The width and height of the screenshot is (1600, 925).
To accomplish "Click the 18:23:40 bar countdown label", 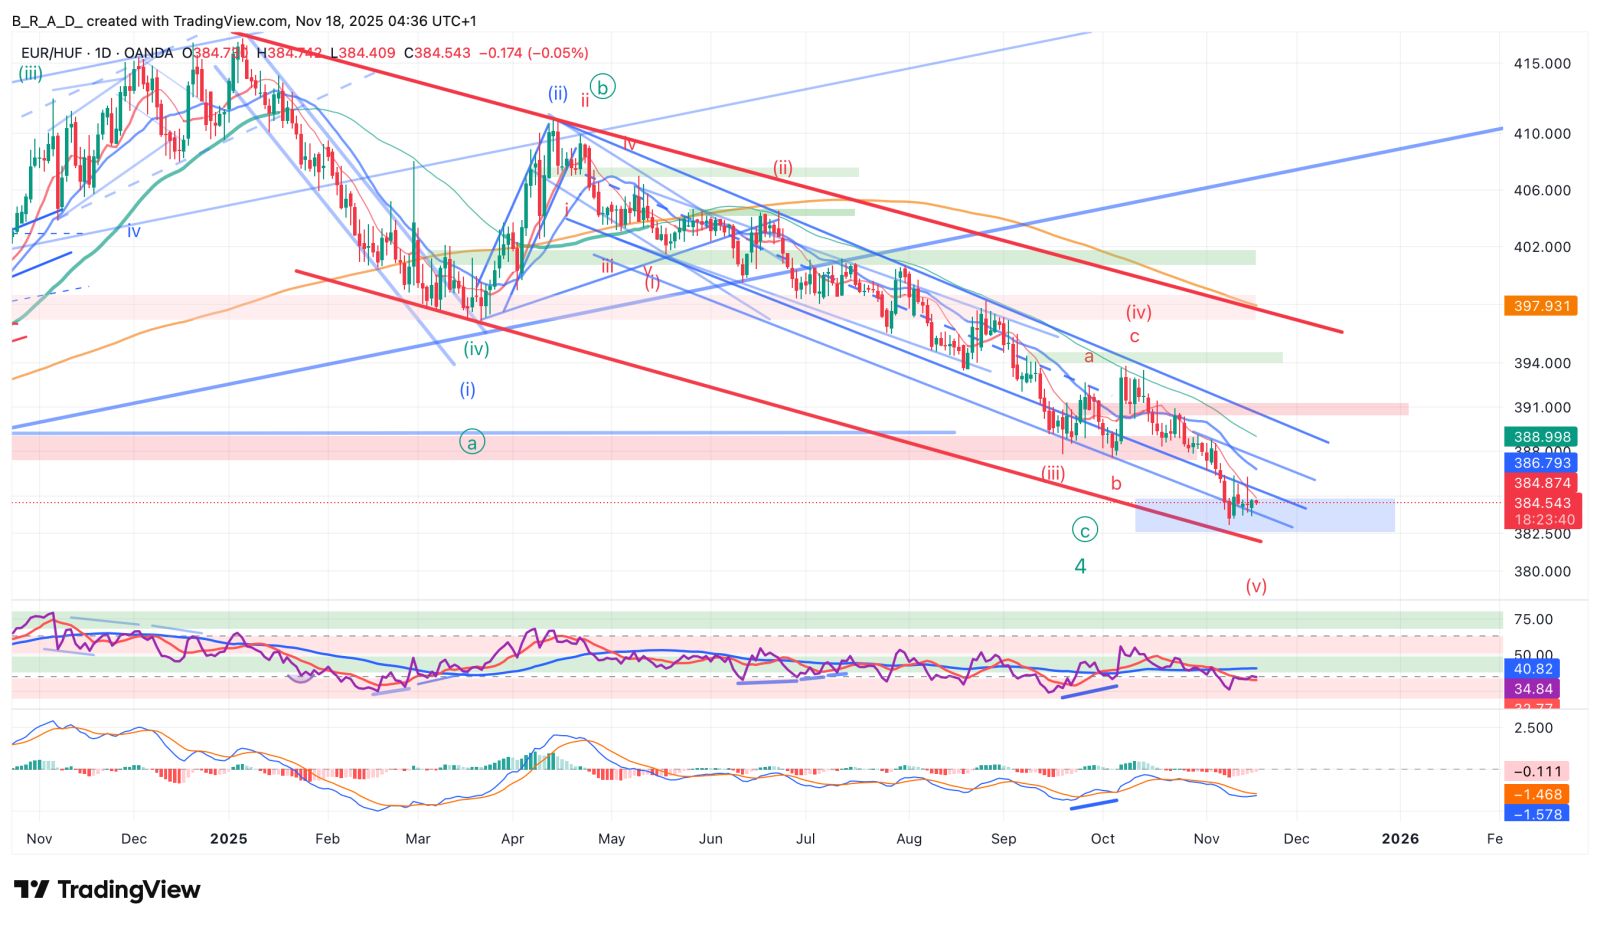I will coord(1540,520).
